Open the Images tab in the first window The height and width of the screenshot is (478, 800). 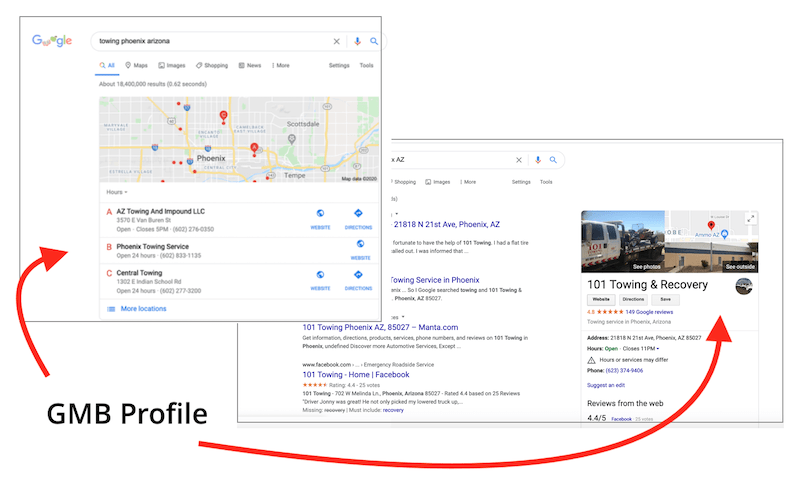171,65
